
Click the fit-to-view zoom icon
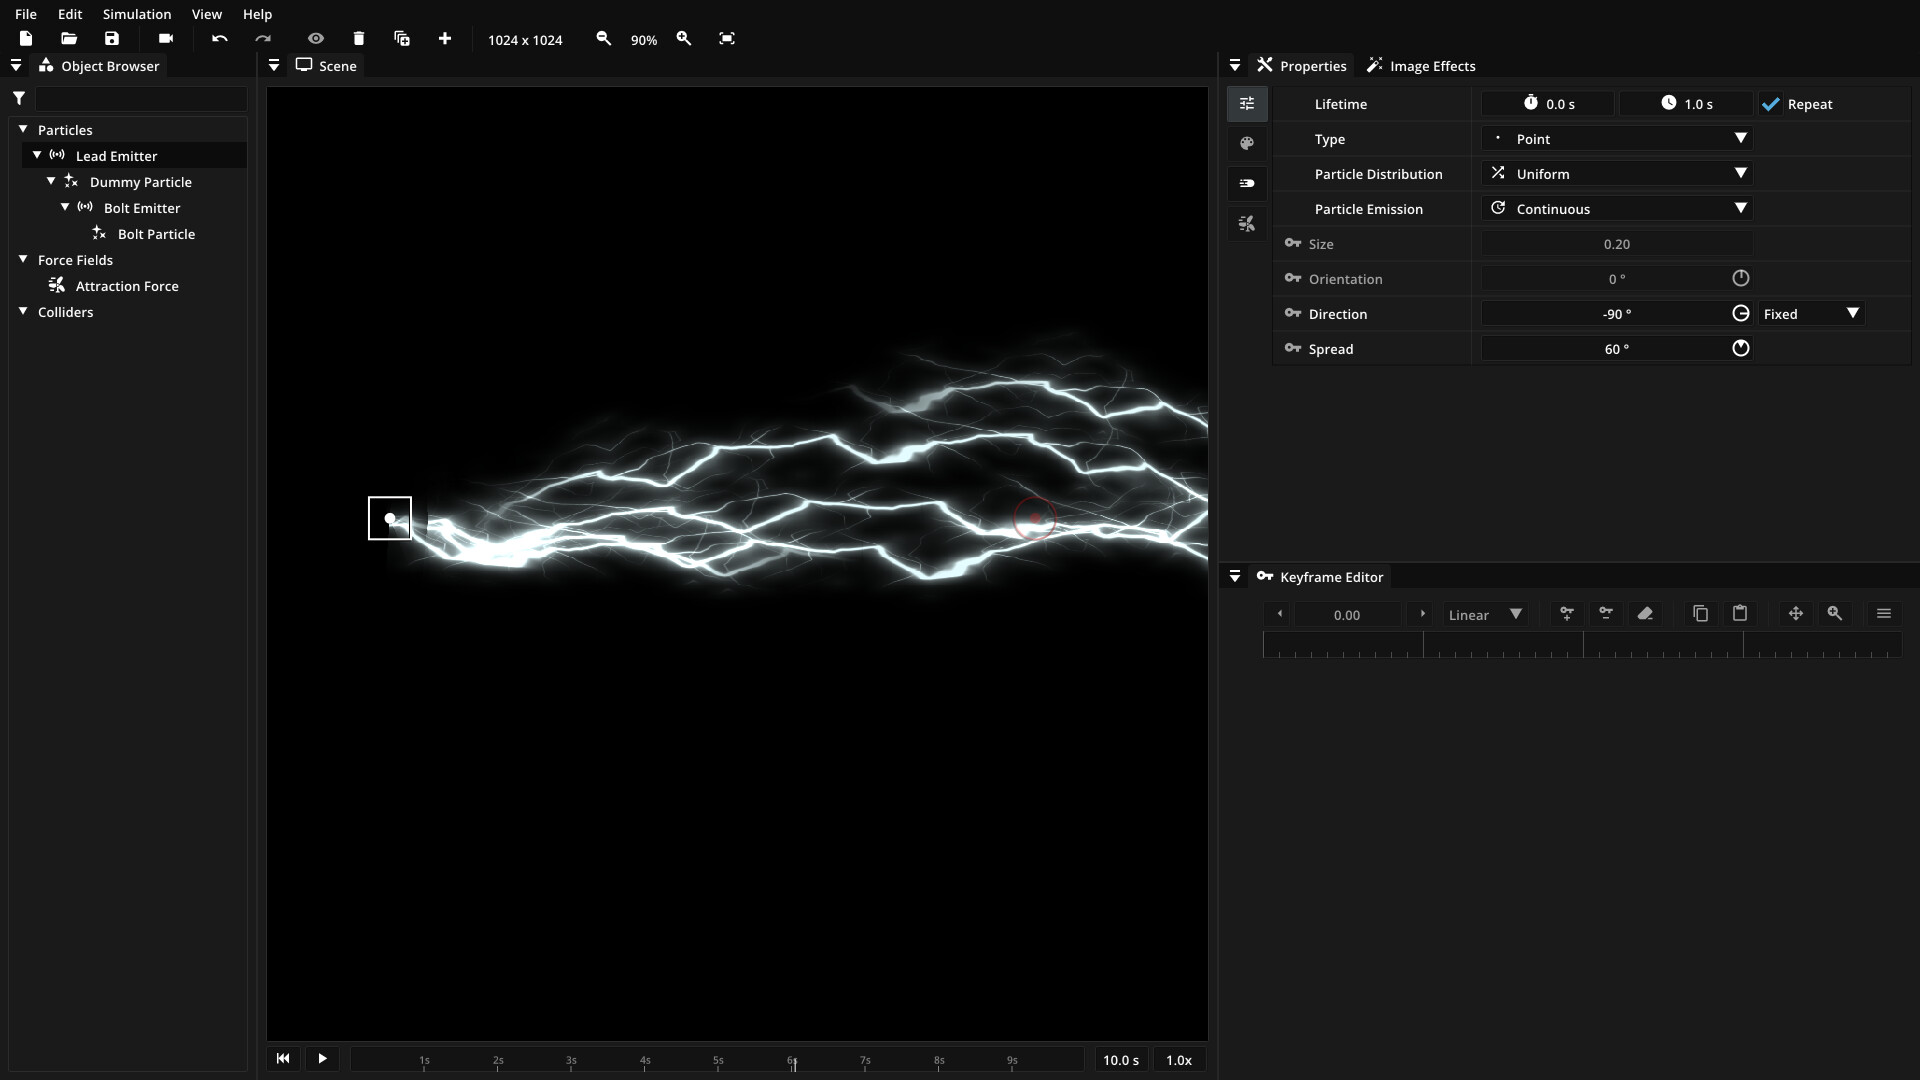(727, 39)
